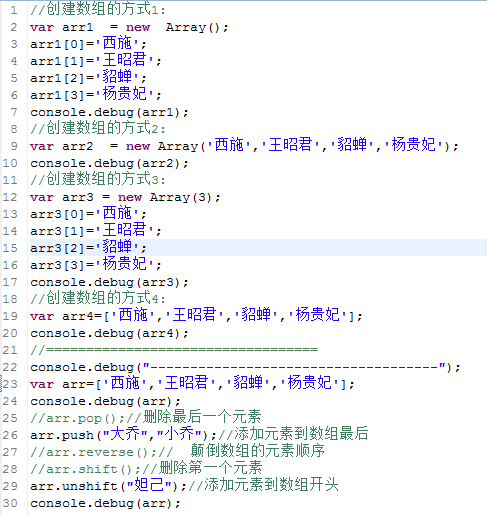Click comment '//创建数组的方式3:'
This screenshot has width=487, height=516.
(98, 179)
